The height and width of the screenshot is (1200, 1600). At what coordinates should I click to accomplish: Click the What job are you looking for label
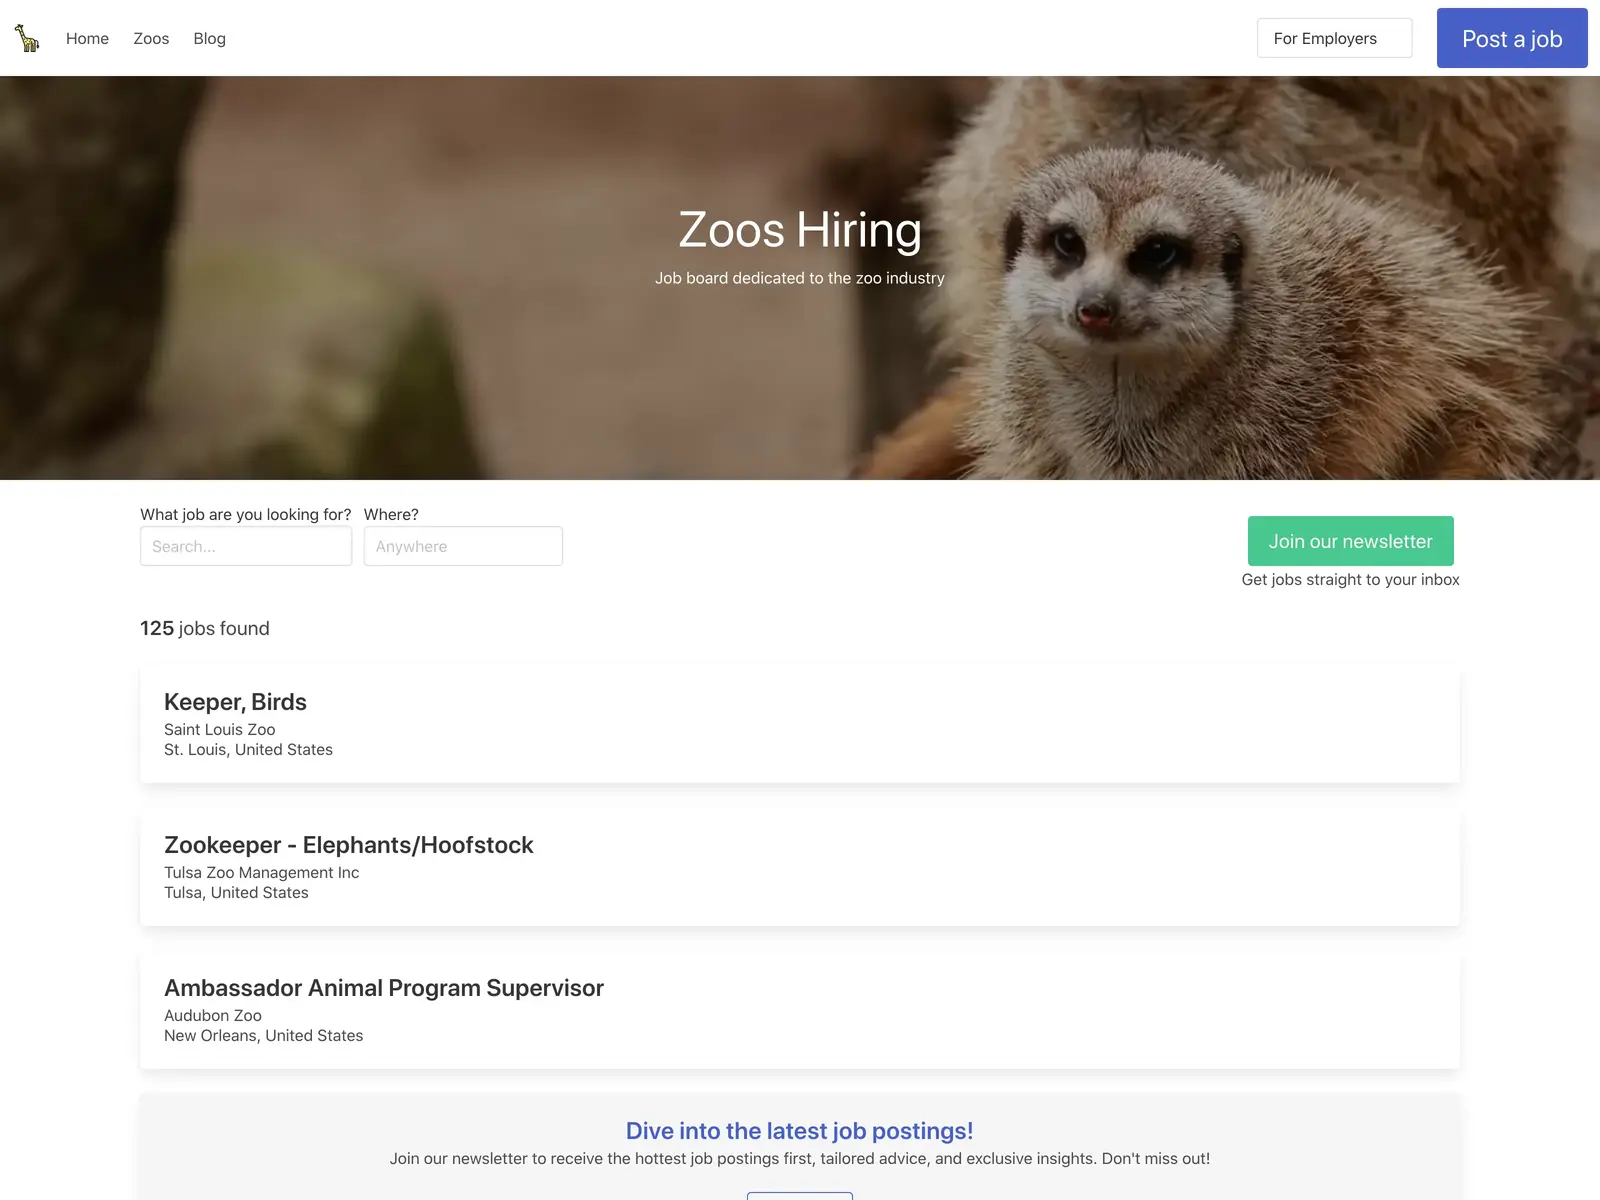(246, 514)
